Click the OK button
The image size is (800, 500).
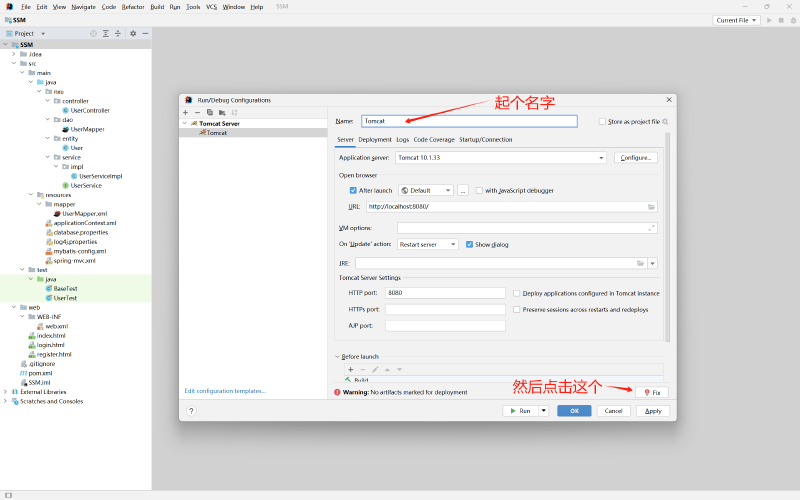click(574, 411)
